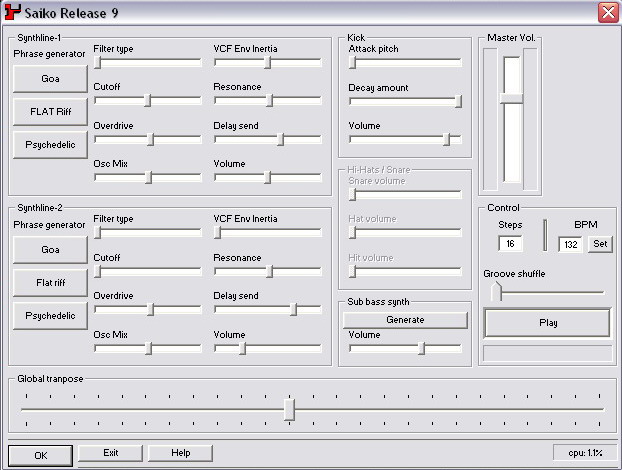Click Synthline-2 Cutoff slider handle
The height and width of the screenshot is (470, 622).
pyautogui.click(x=98, y=271)
